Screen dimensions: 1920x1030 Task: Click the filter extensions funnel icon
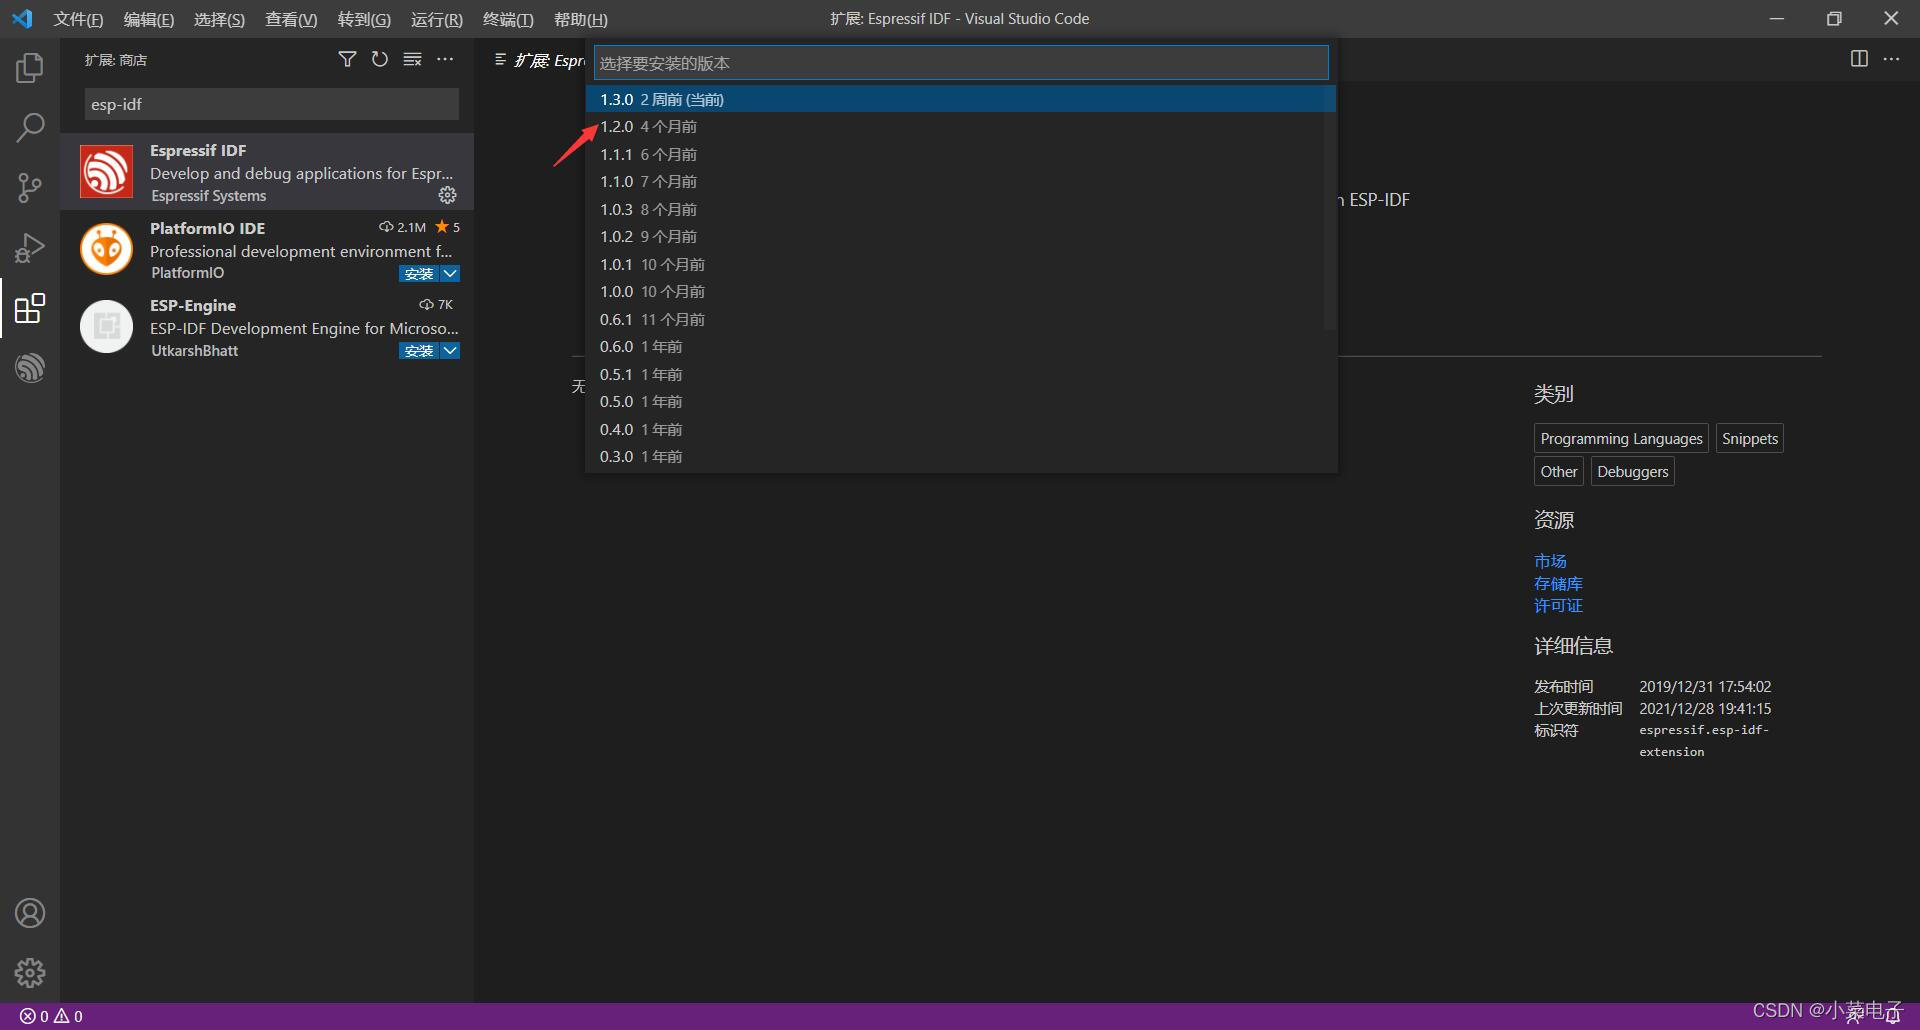click(347, 60)
